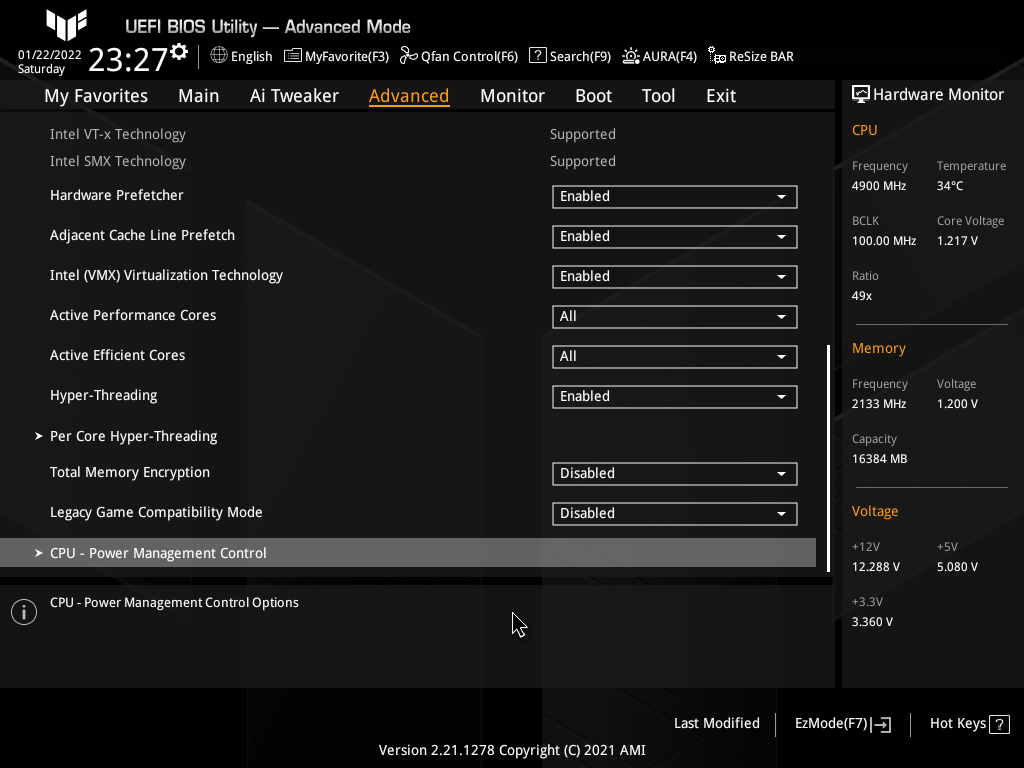The width and height of the screenshot is (1024, 768).
Task: Switch to Monitor tab
Action: 512,96
